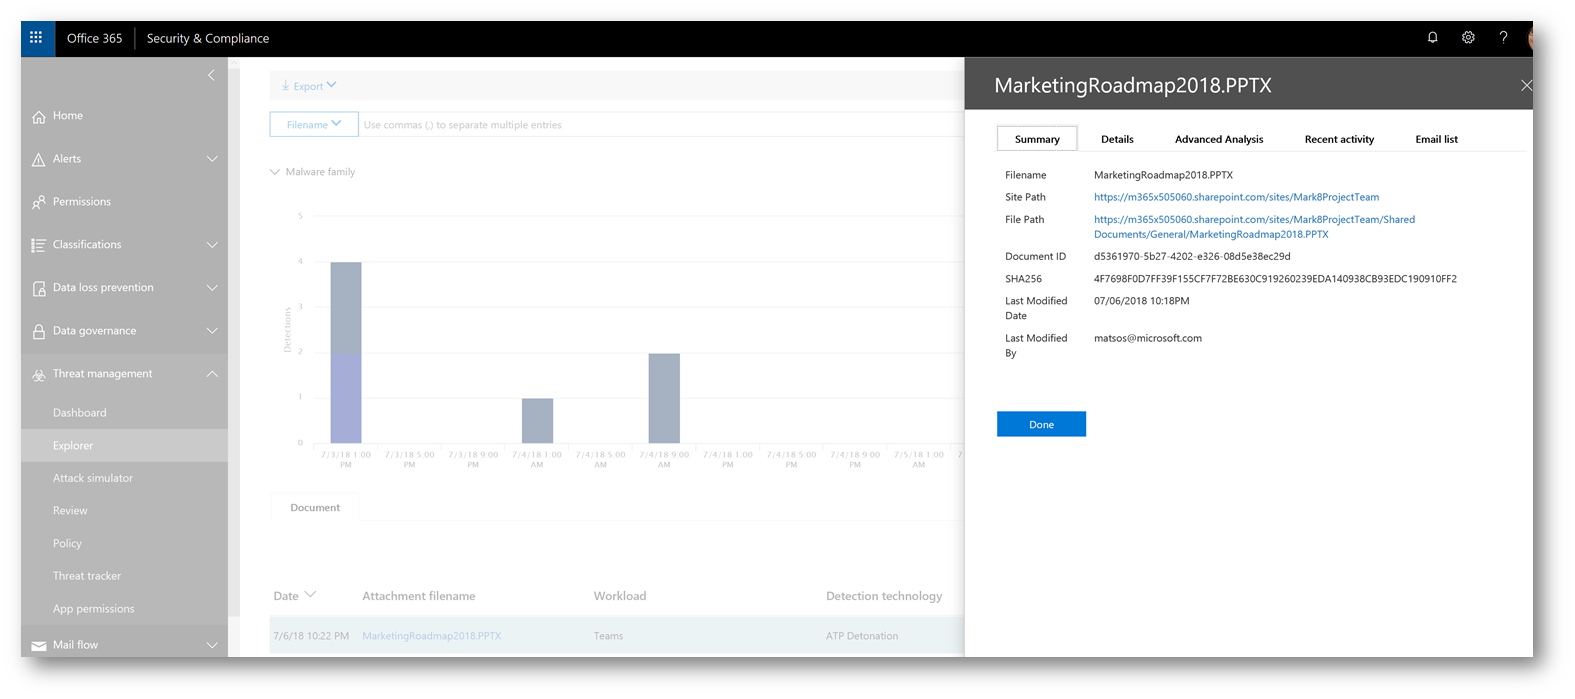Expand the Classifications section chevron
This screenshot has height=699, width=1575.
[212, 245]
